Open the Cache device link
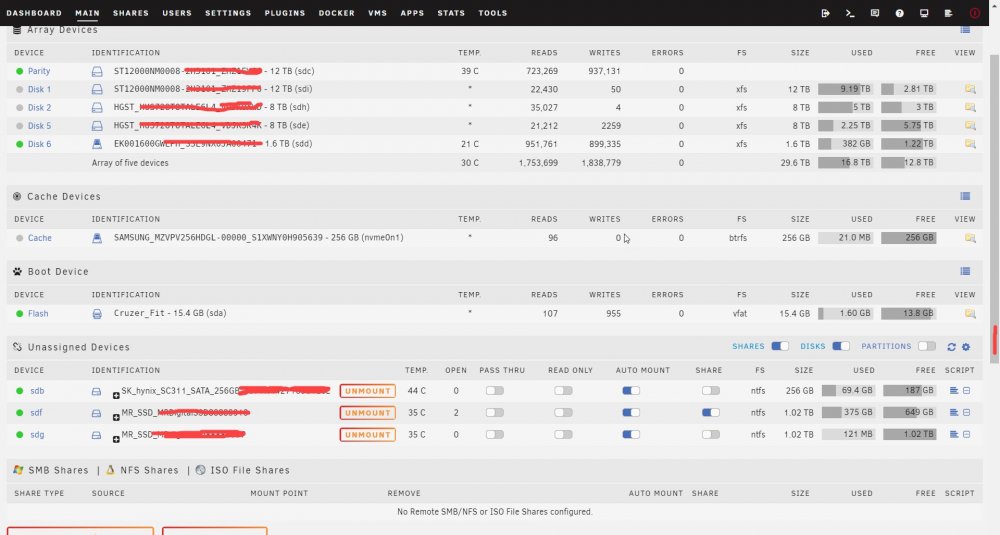This screenshot has height=535, width=1000. (x=40, y=238)
